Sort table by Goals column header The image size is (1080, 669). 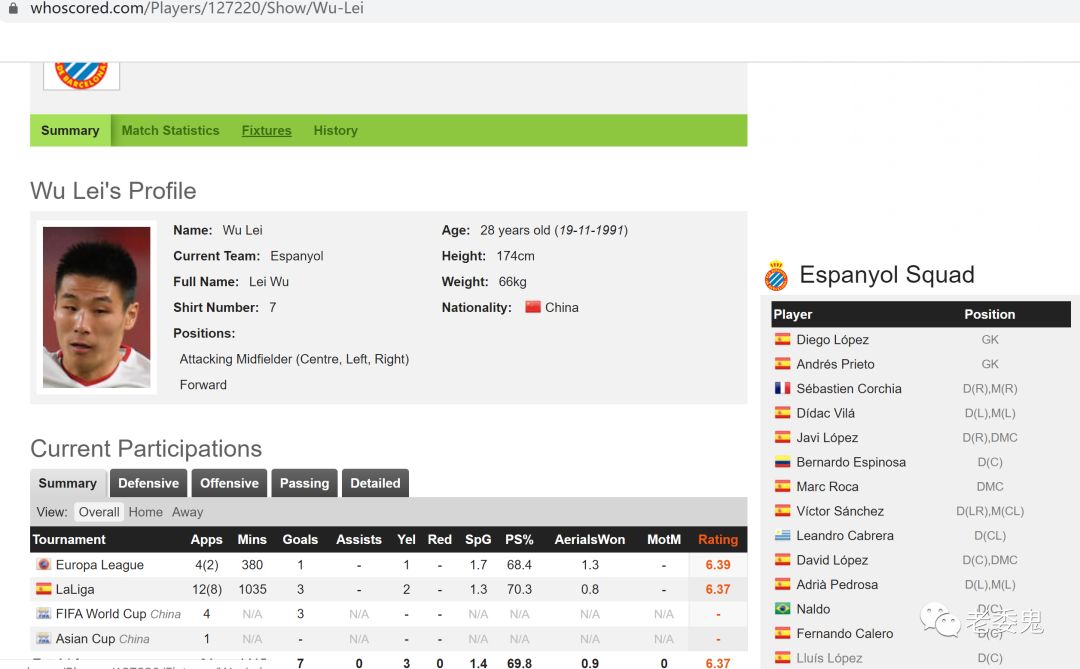[x=300, y=539]
